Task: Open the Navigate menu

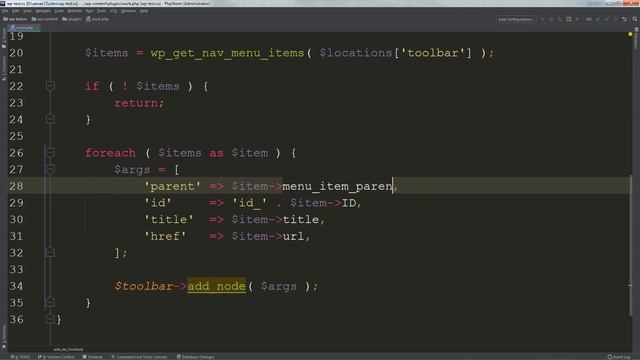Action: pos(43,11)
